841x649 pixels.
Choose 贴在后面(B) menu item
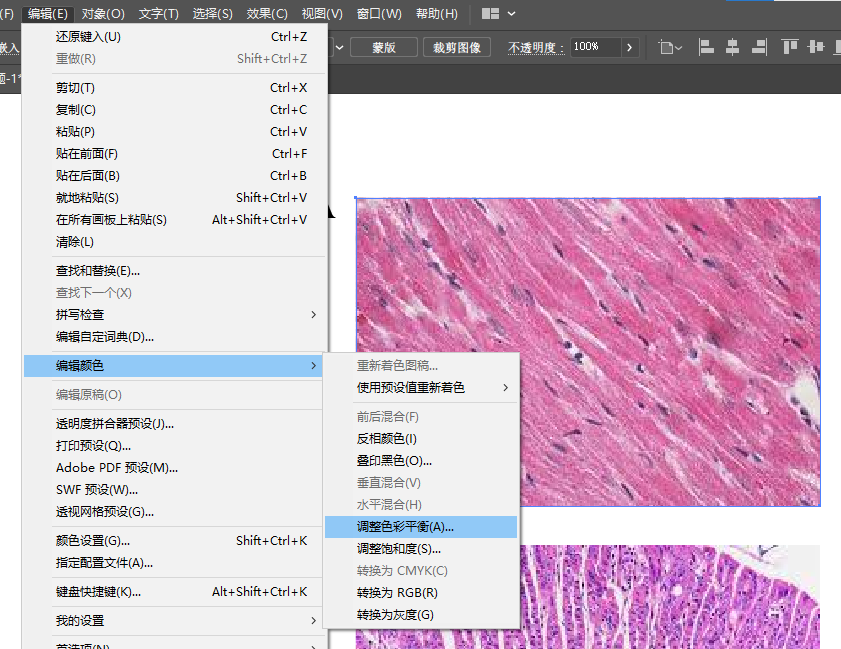click(174, 175)
